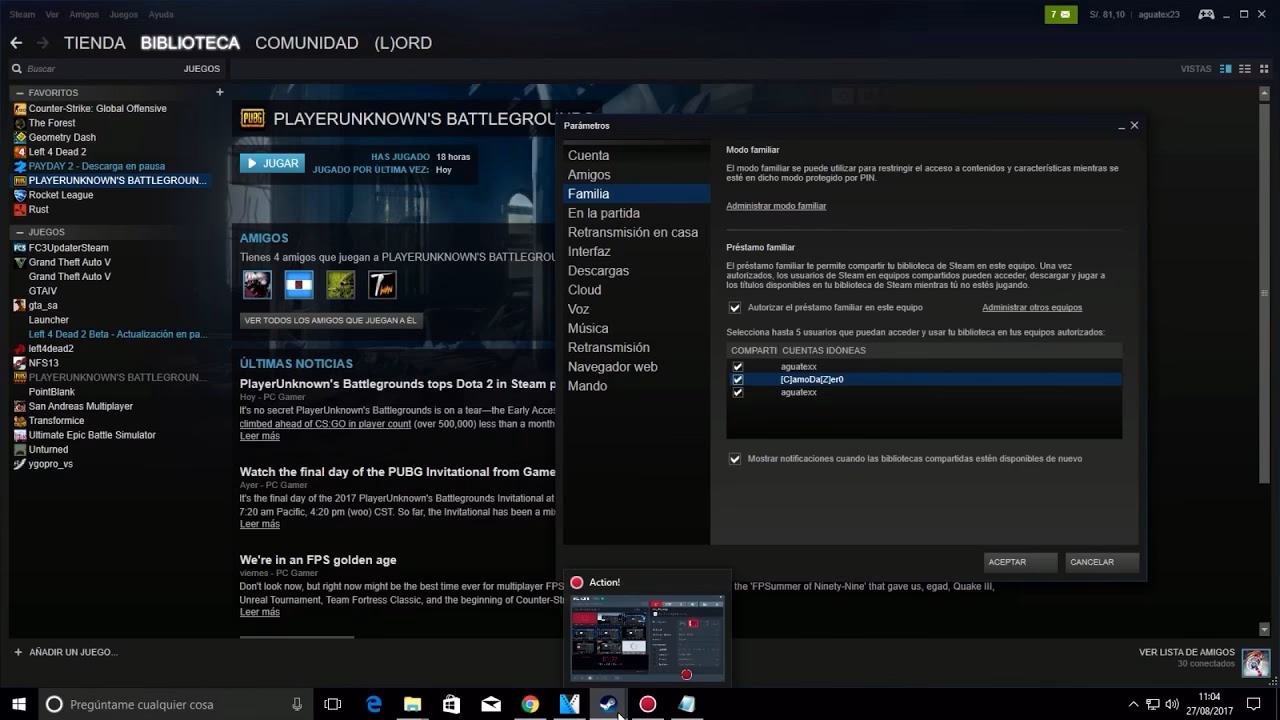Add to Favoritos with plus icon

pos(220,92)
